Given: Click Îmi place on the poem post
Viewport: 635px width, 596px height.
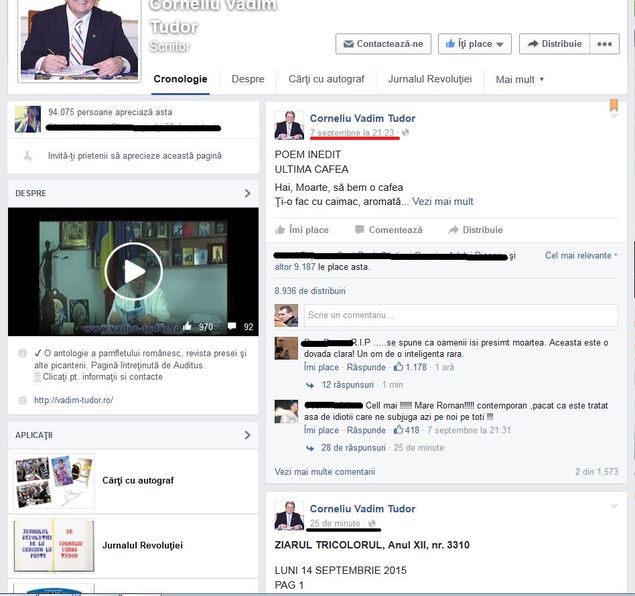Looking at the screenshot, I should (x=302, y=230).
